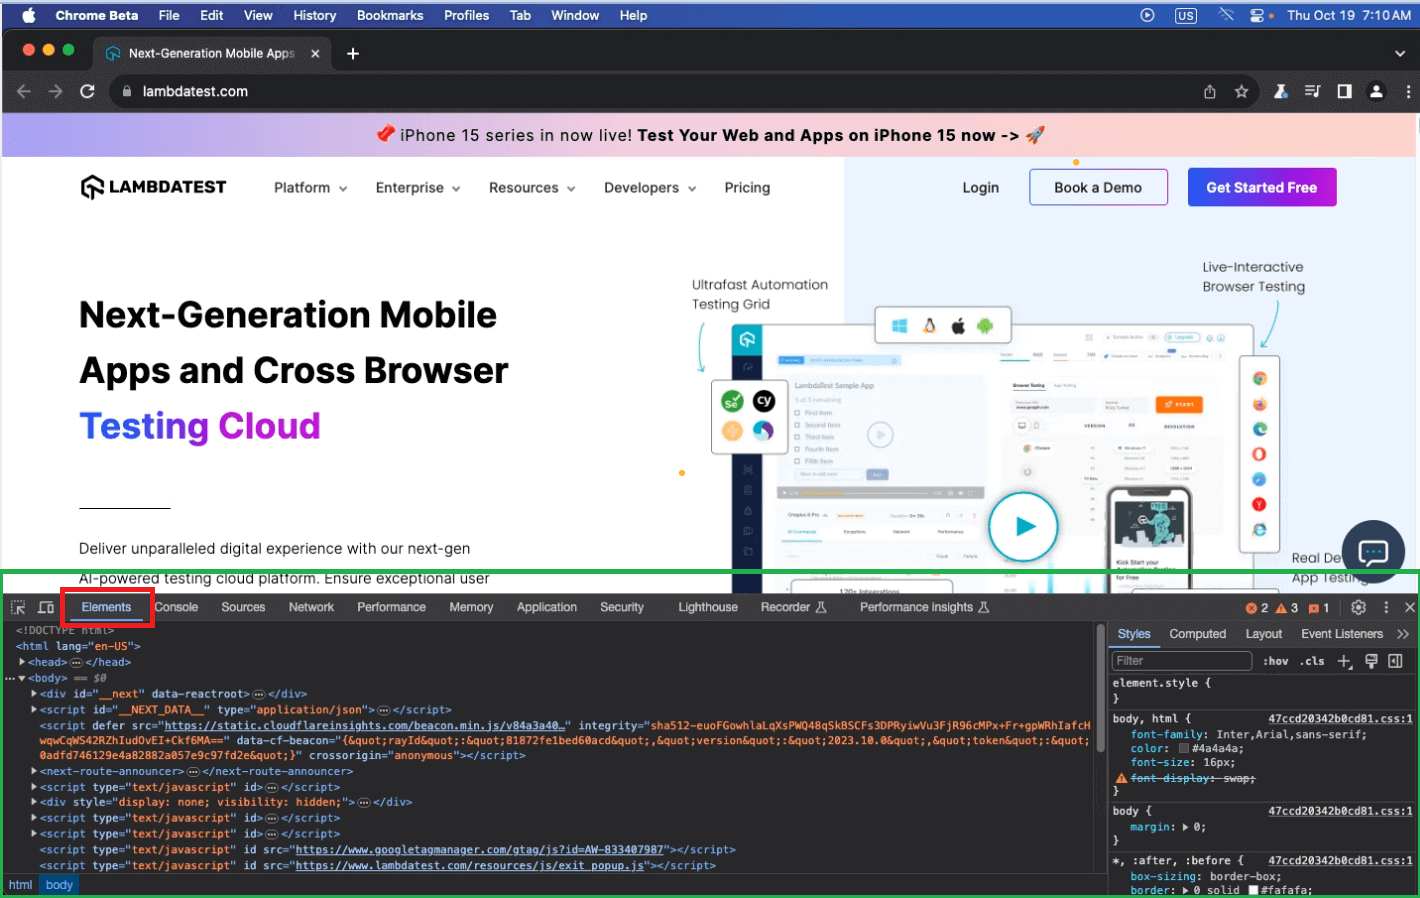The height and width of the screenshot is (898, 1420).
Task: Open the Platform dropdown menu
Action: pos(310,188)
